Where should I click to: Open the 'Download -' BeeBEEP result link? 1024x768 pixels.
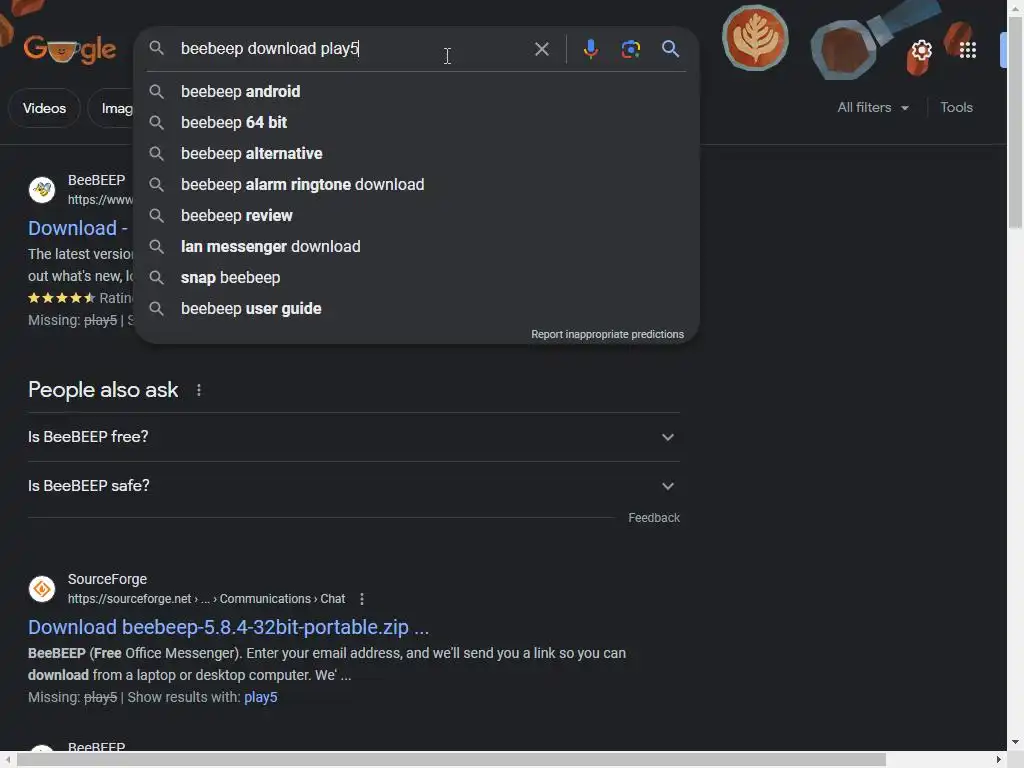[78, 228]
